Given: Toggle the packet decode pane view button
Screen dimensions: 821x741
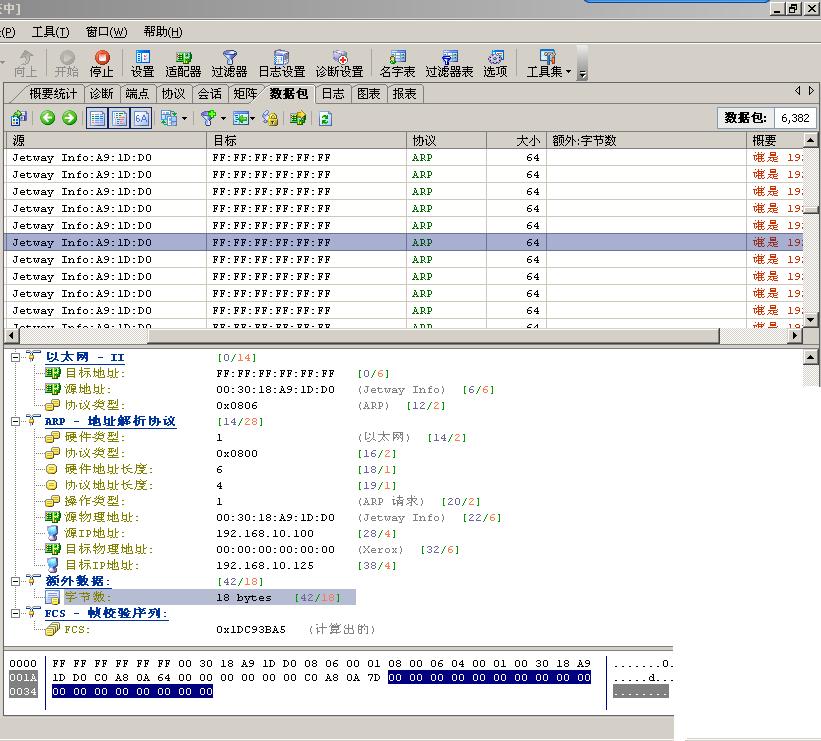Looking at the screenshot, I should tap(119, 118).
